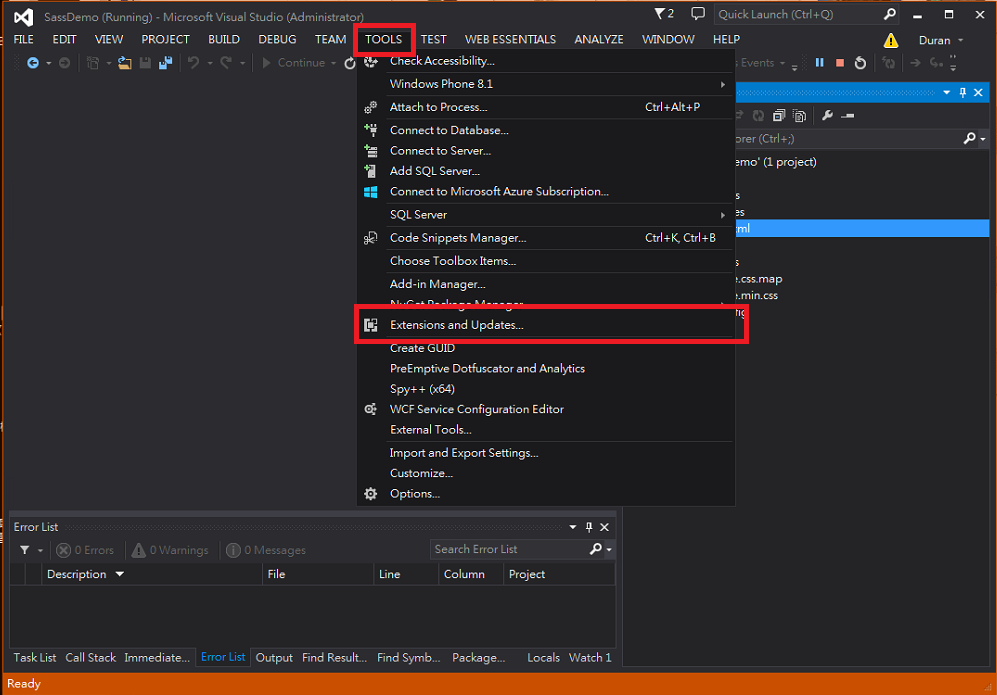Click the Save All icon in toolbar
This screenshot has height=695, width=997.
pyautogui.click(x=165, y=62)
